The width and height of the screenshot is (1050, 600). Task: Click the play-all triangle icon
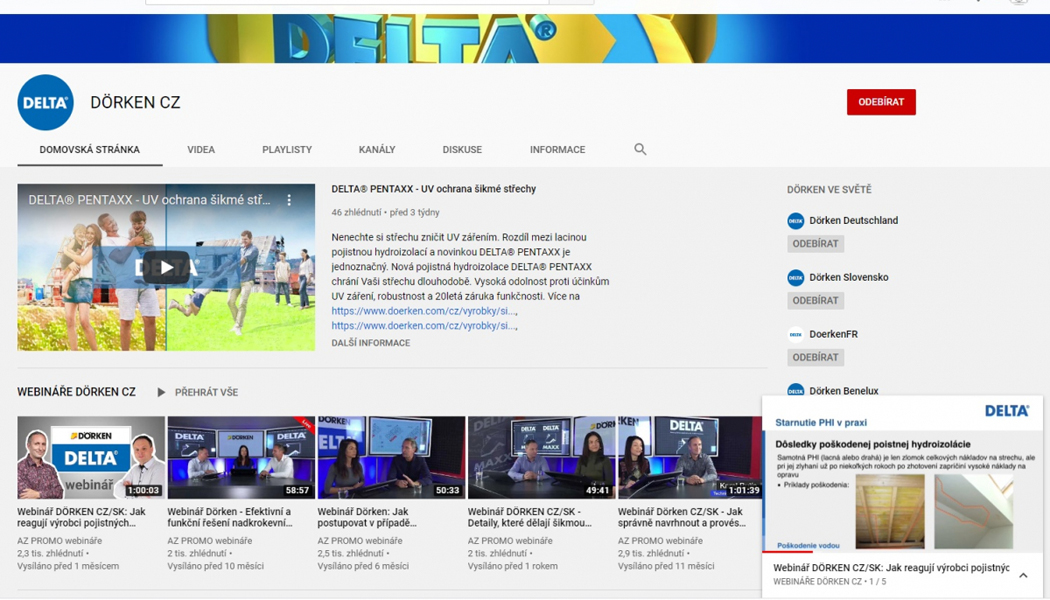click(x=161, y=392)
